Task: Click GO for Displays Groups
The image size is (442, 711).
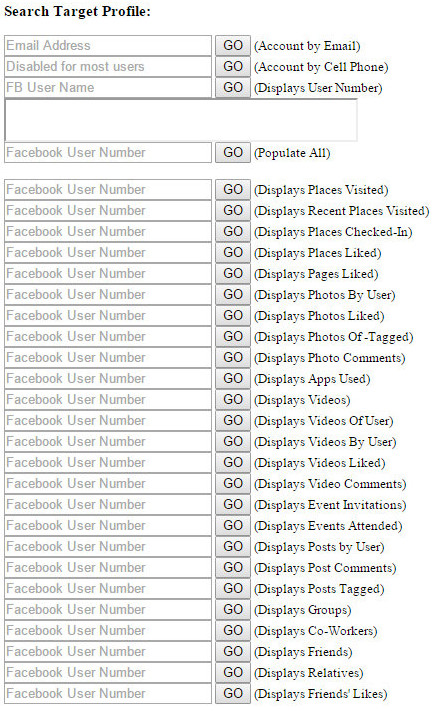Action: [x=233, y=609]
